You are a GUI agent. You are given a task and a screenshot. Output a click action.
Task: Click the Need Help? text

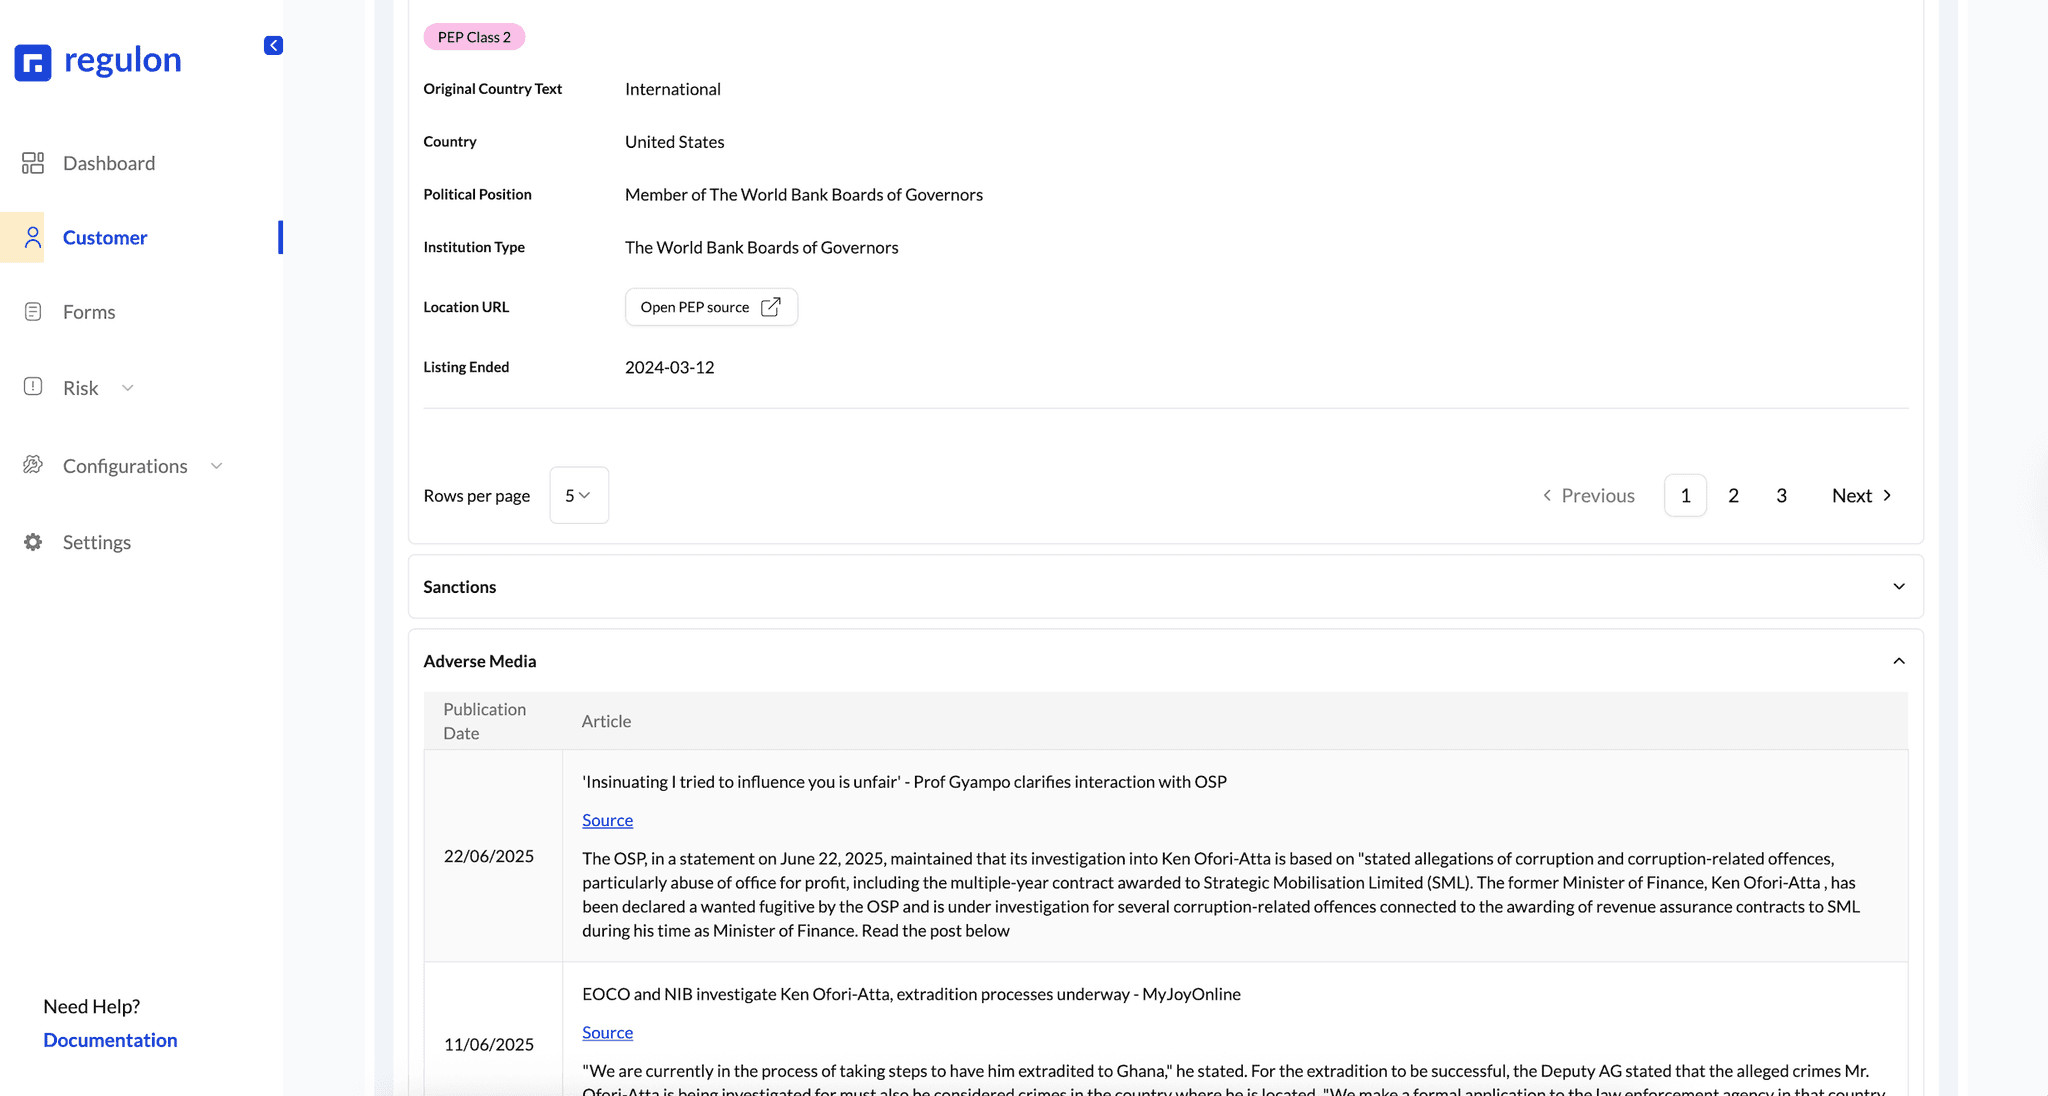(91, 1006)
